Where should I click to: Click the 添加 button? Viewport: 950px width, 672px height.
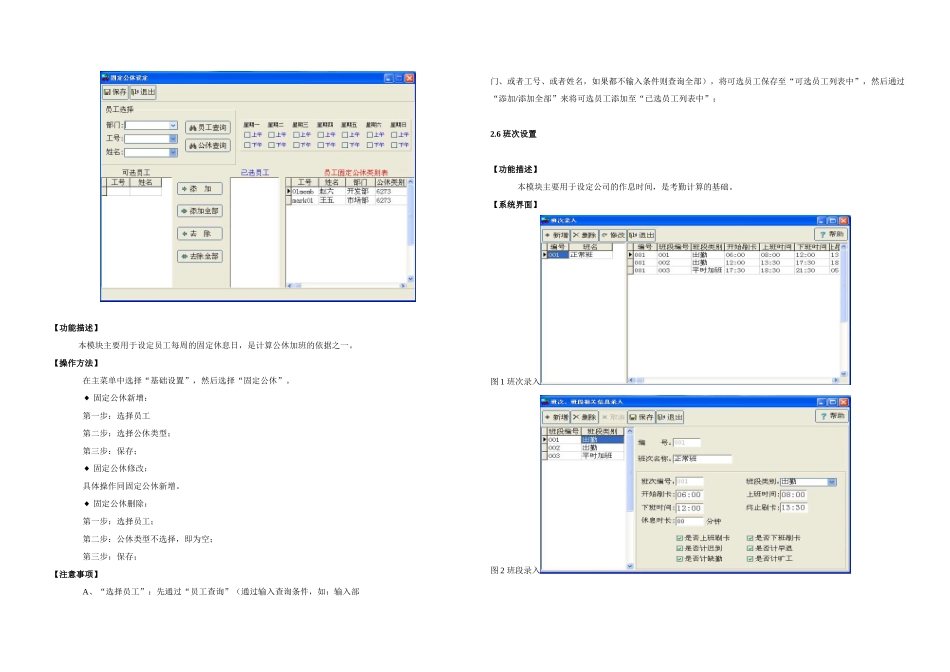point(200,188)
